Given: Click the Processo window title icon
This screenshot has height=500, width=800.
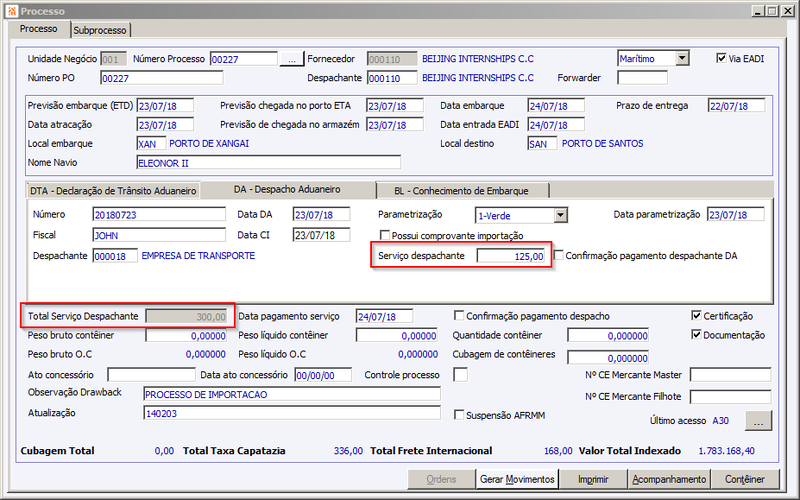Looking at the screenshot, I should 12,11.
